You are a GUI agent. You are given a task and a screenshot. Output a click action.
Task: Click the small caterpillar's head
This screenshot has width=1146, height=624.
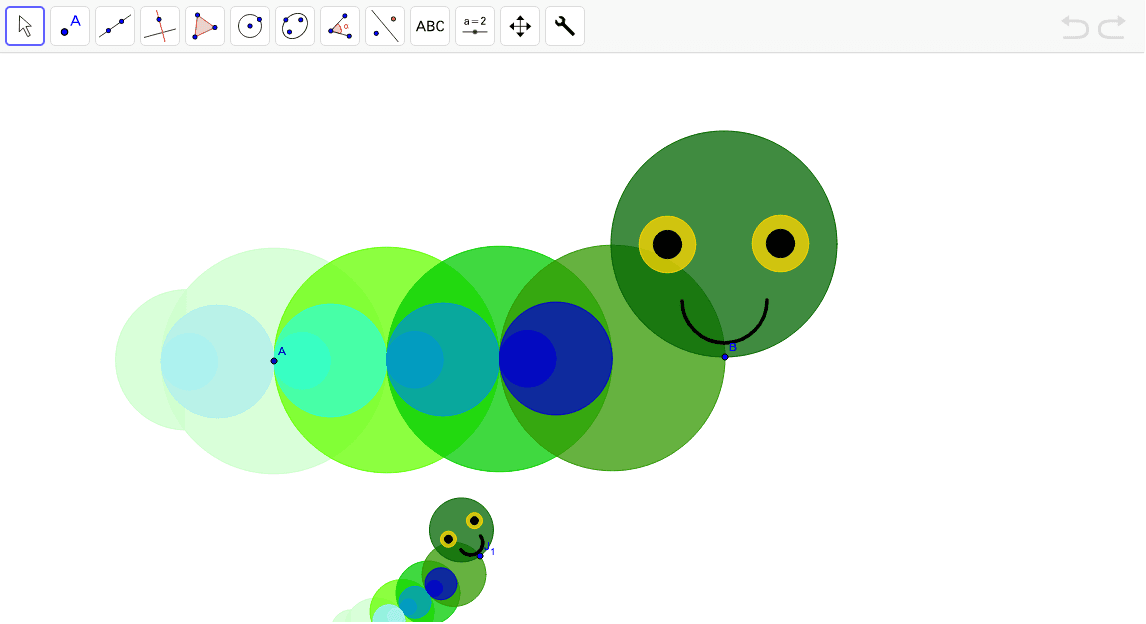pyautogui.click(x=461, y=530)
